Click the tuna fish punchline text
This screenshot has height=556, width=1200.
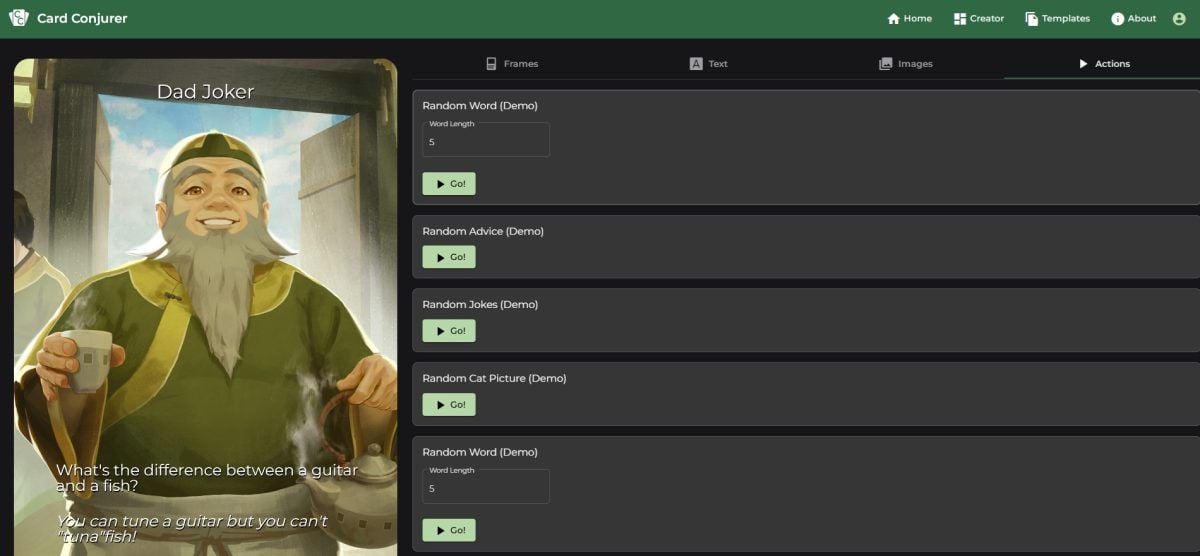click(x=191, y=529)
